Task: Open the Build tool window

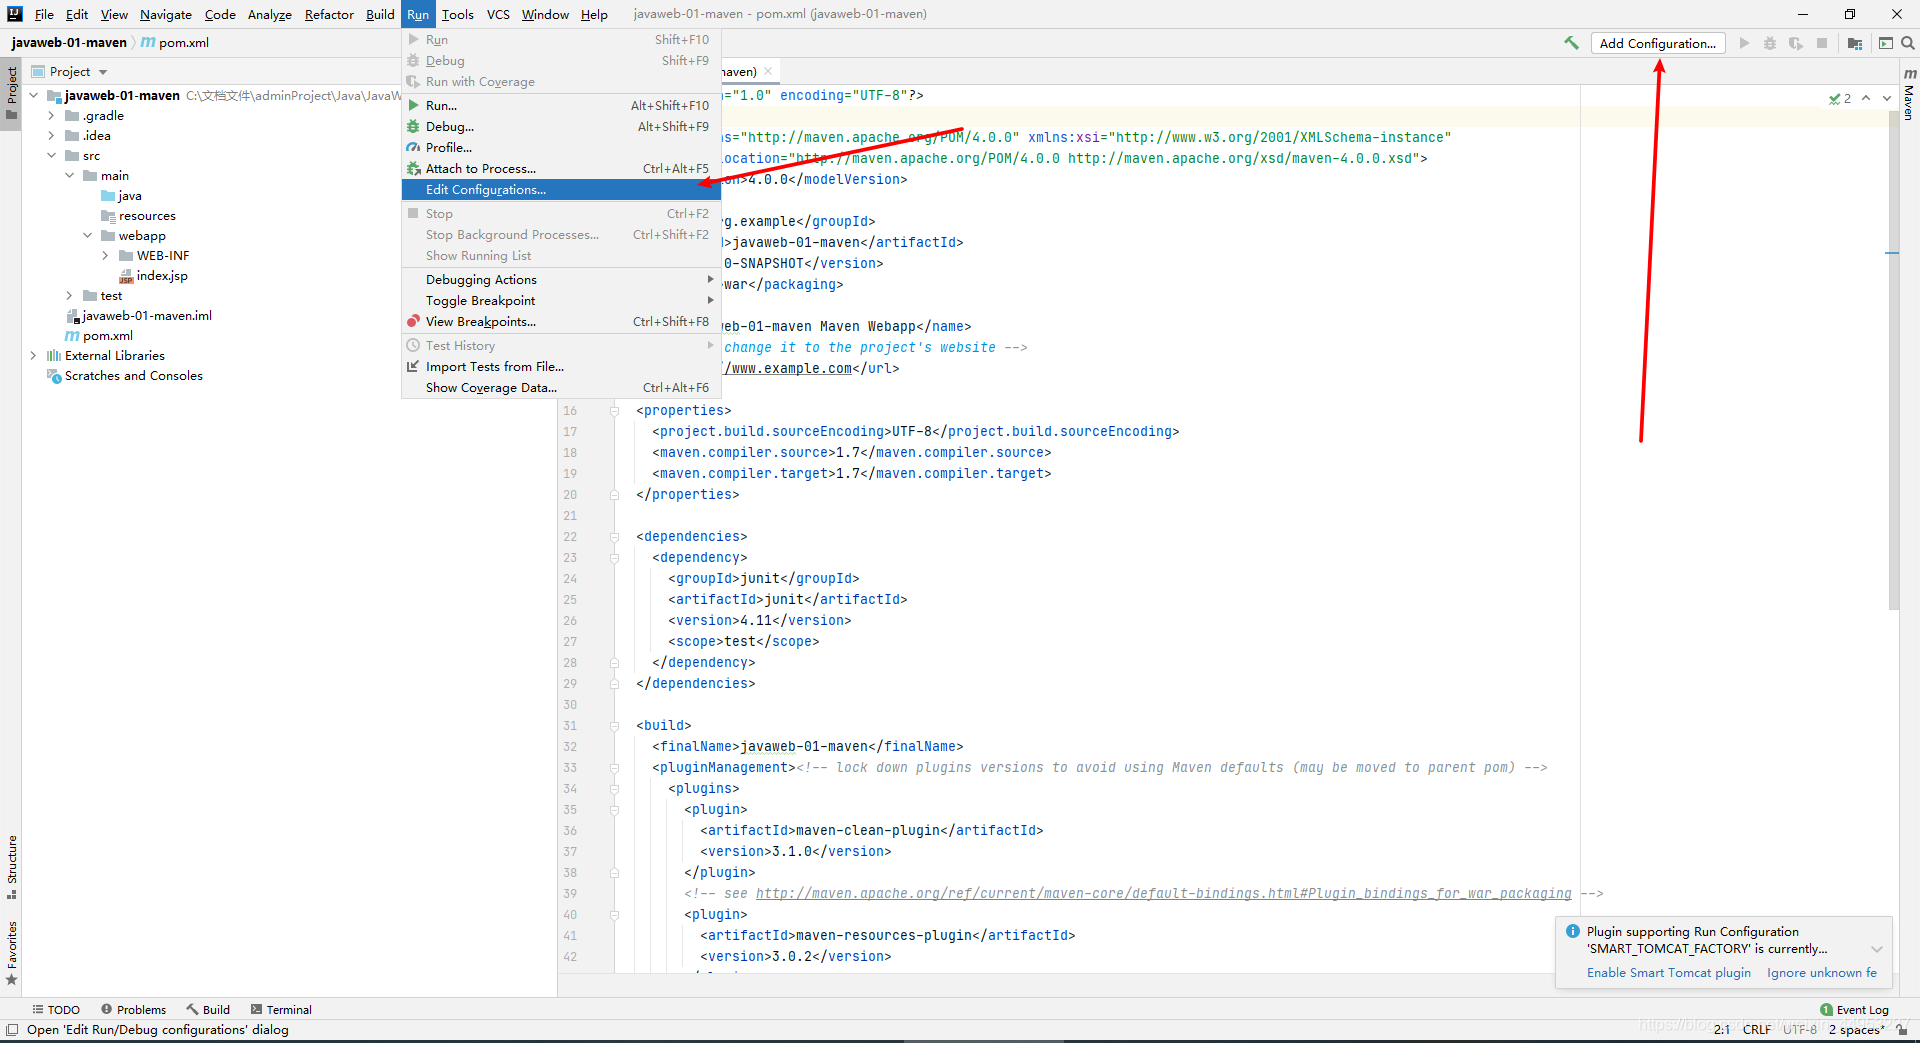Action: 208,1009
